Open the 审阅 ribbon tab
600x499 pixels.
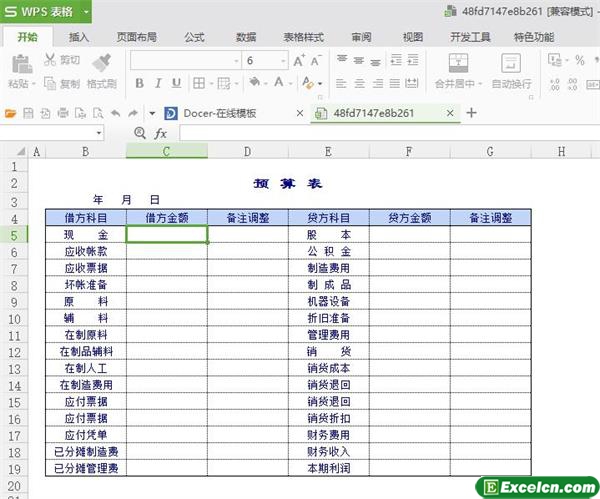point(361,37)
